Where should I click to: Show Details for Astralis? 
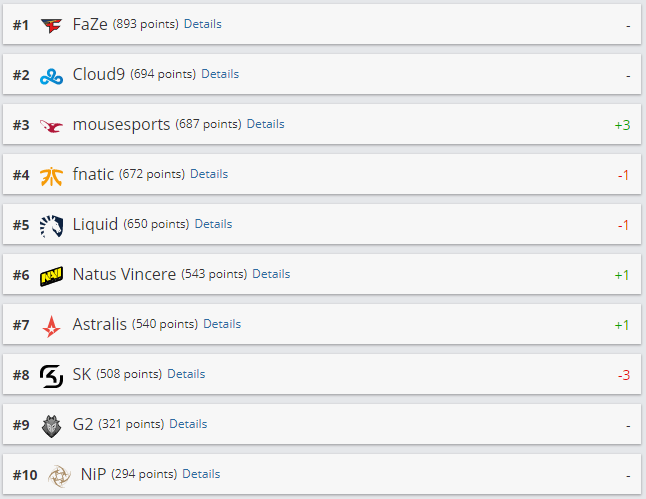click(x=222, y=324)
